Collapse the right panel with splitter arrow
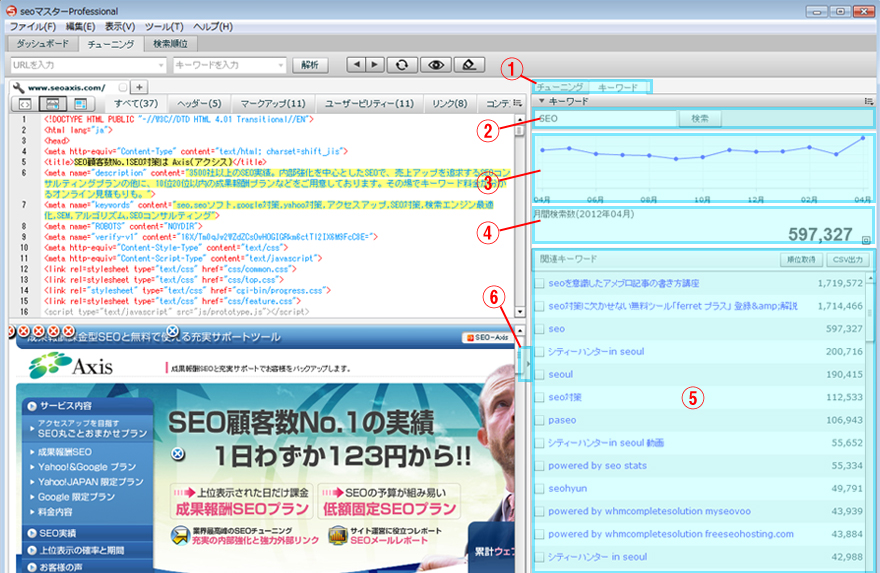The width and height of the screenshot is (880, 573). [526, 364]
